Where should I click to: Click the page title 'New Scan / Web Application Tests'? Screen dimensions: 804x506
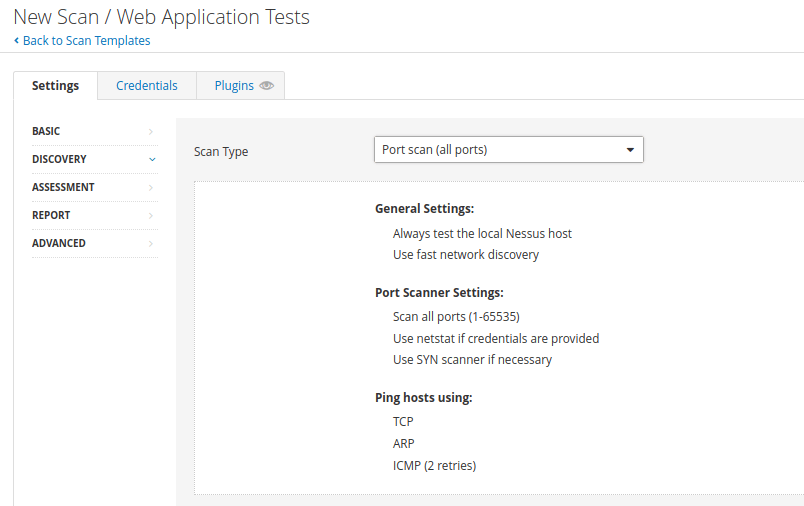tap(162, 17)
